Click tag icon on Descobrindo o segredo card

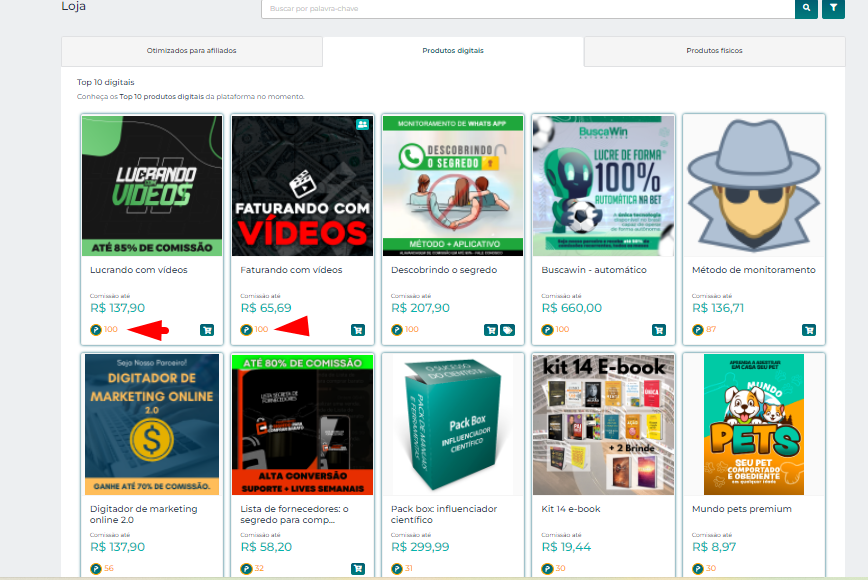(507, 330)
